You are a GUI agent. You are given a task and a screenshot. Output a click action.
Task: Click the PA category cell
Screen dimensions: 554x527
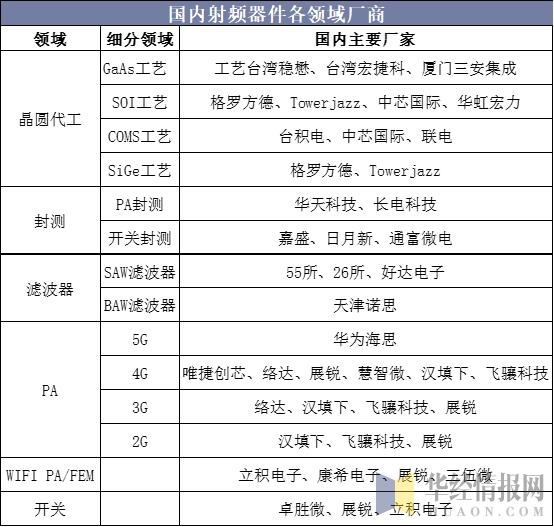pos(51,390)
